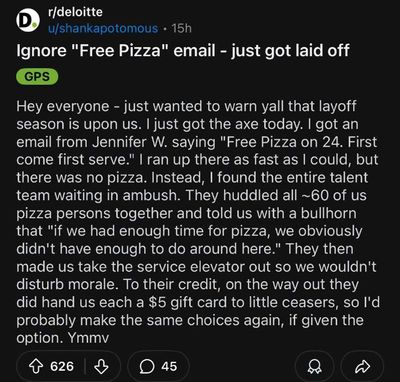Click the "Free Pizza on 24" quoted text

[x=285, y=142]
